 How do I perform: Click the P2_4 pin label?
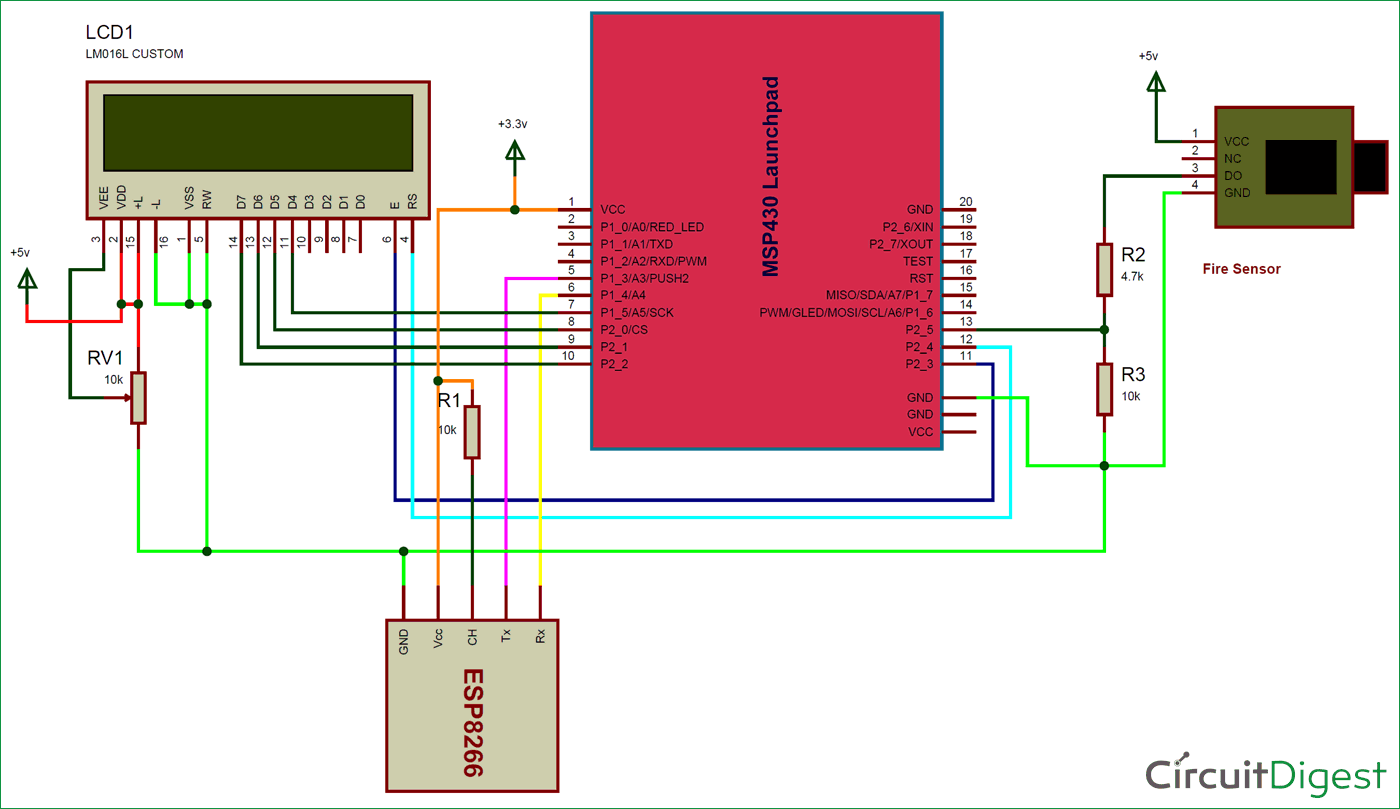point(919,346)
